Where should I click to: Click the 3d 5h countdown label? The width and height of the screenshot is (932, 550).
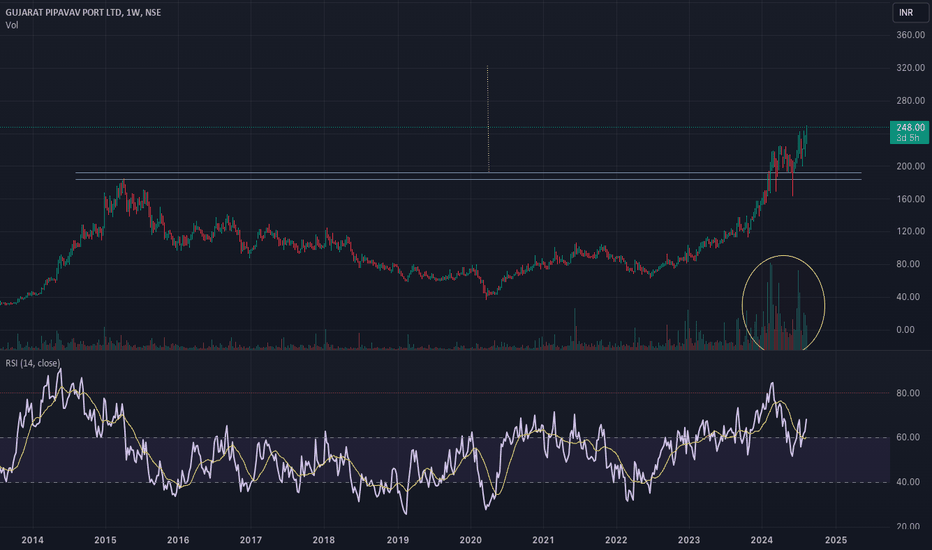click(908, 138)
